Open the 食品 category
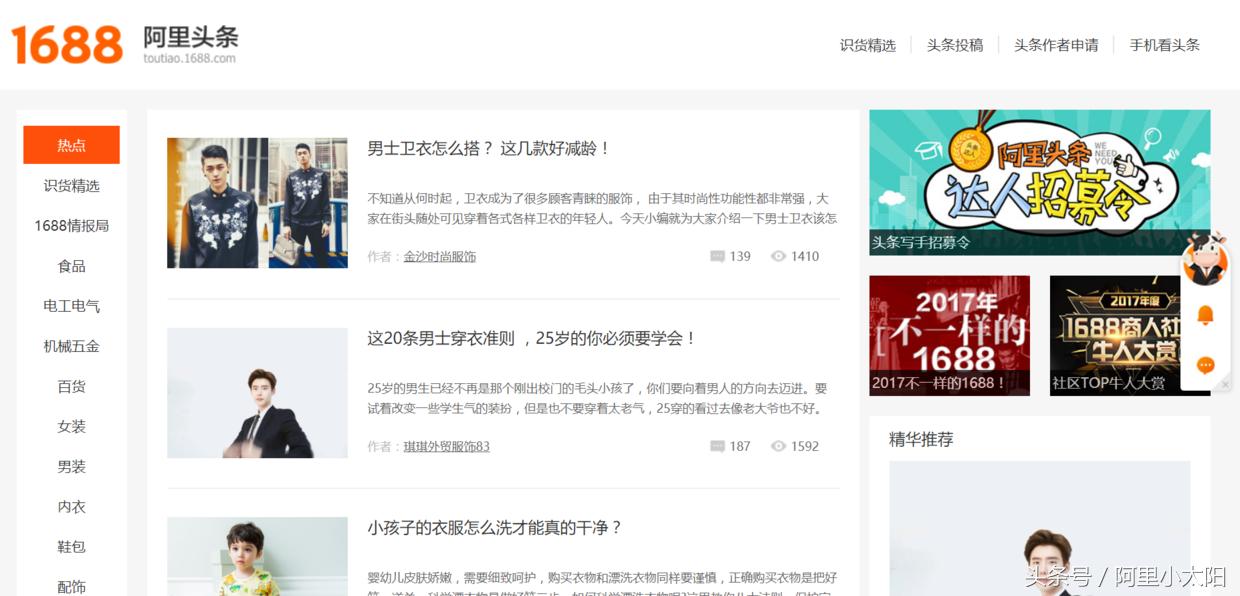The height and width of the screenshot is (596, 1240). tap(71, 265)
